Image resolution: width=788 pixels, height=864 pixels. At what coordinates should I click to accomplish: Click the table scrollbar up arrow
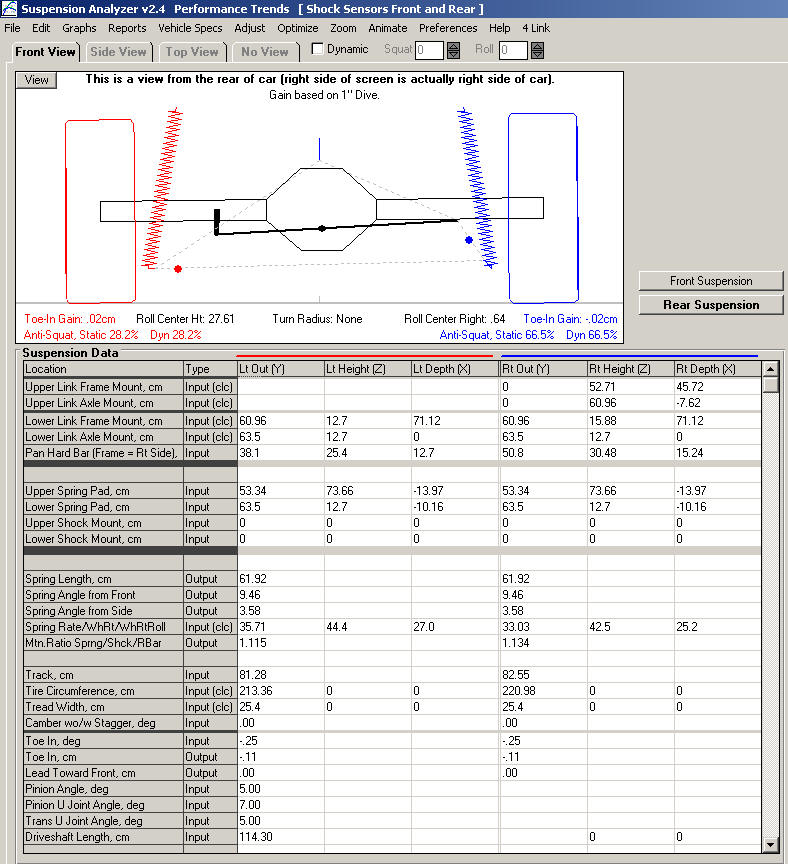coord(770,369)
